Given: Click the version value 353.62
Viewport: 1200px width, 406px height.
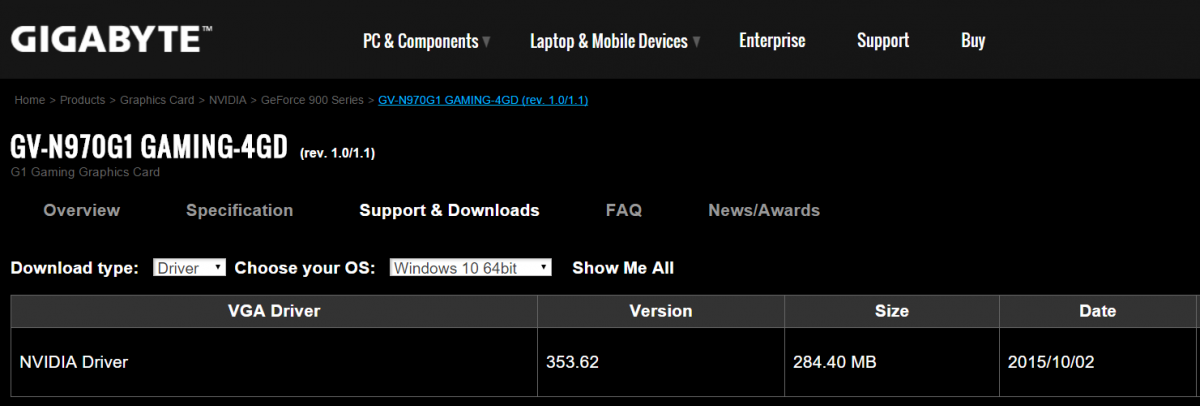Looking at the screenshot, I should point(572,362).
